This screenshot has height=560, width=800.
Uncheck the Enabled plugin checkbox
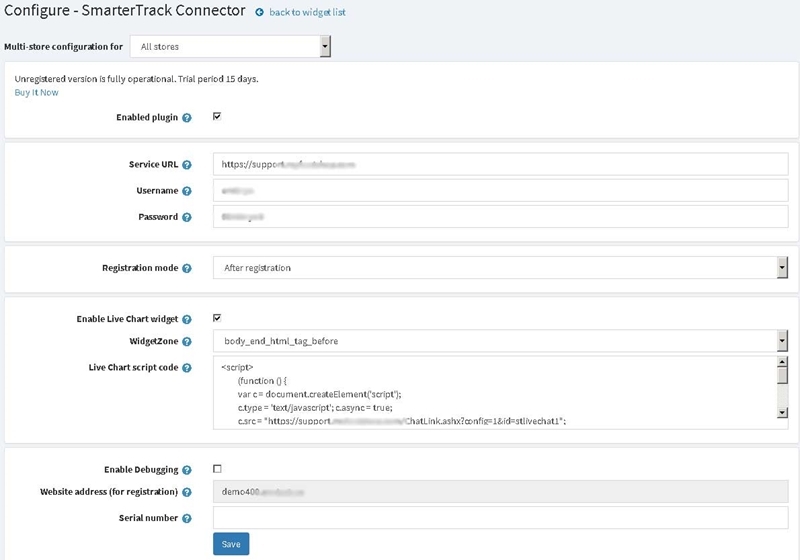[217, 116]
